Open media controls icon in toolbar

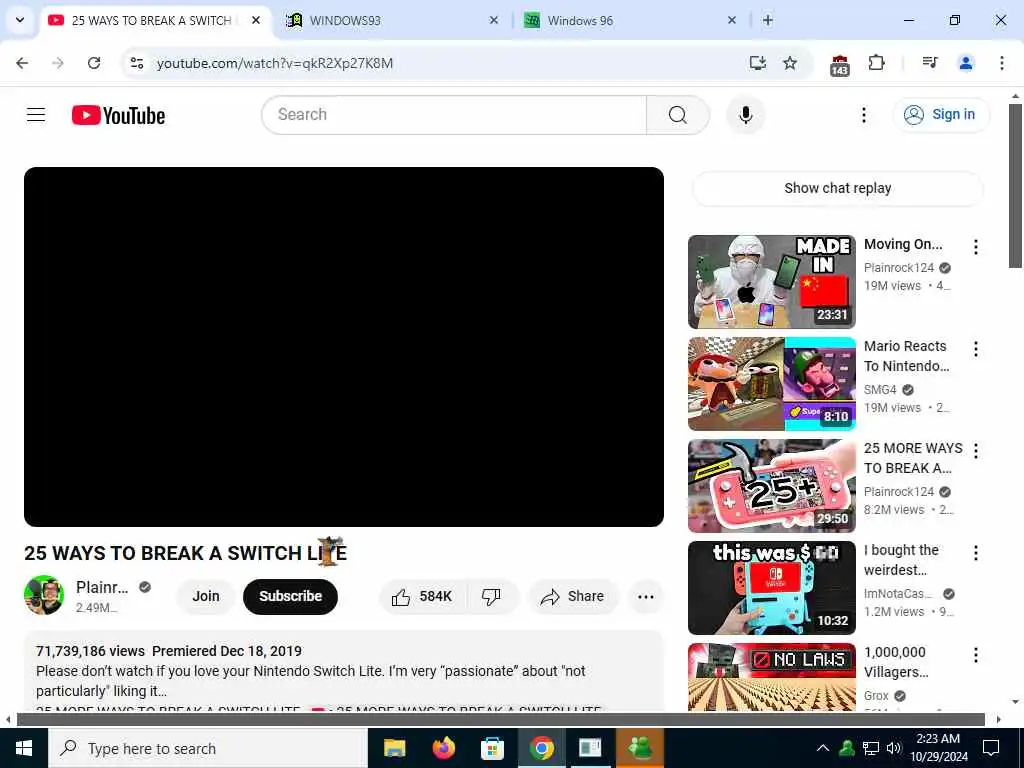tap(930, 63)
